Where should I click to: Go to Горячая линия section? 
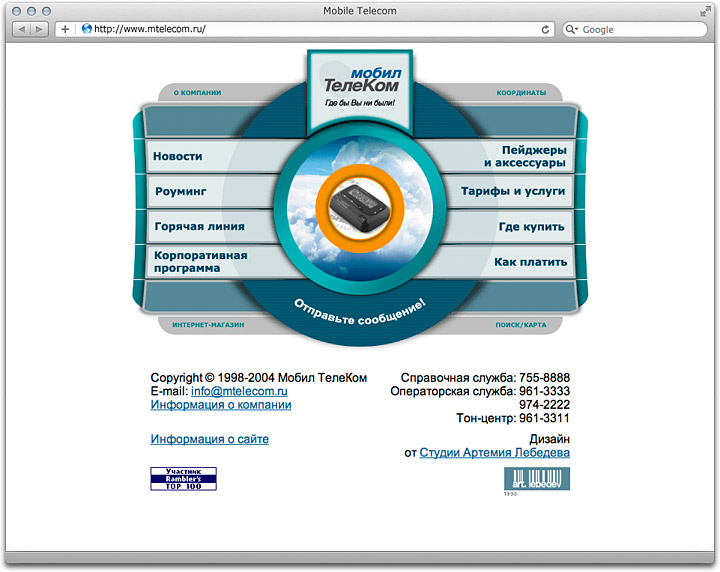[199, 226]
